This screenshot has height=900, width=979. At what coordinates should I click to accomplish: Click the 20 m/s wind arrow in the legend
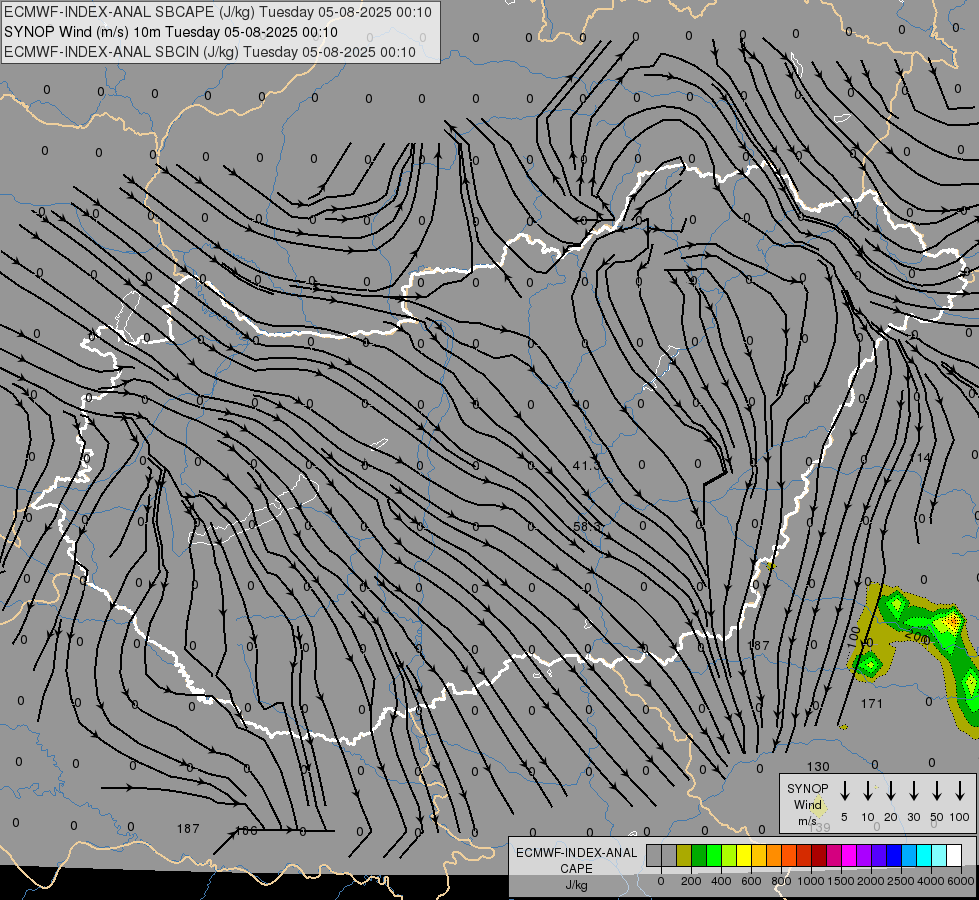890,791
